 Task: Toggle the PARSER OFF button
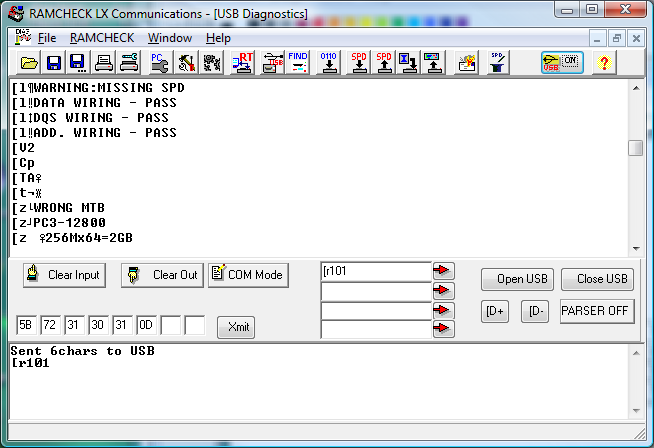click(597, 311)
